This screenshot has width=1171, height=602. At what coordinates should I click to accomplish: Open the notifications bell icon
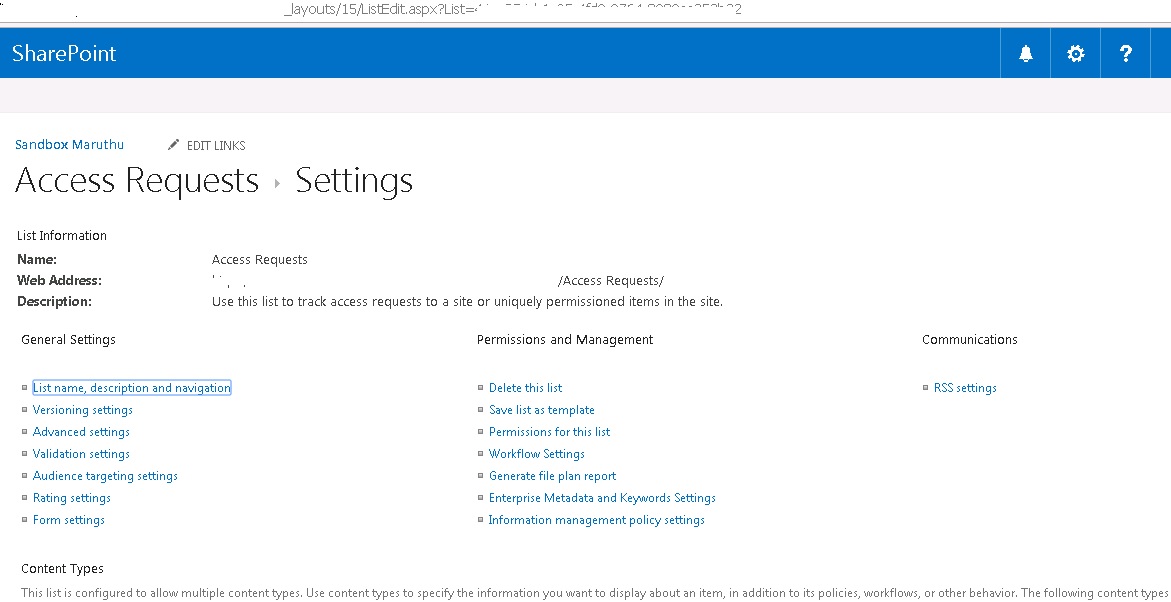1025,52
